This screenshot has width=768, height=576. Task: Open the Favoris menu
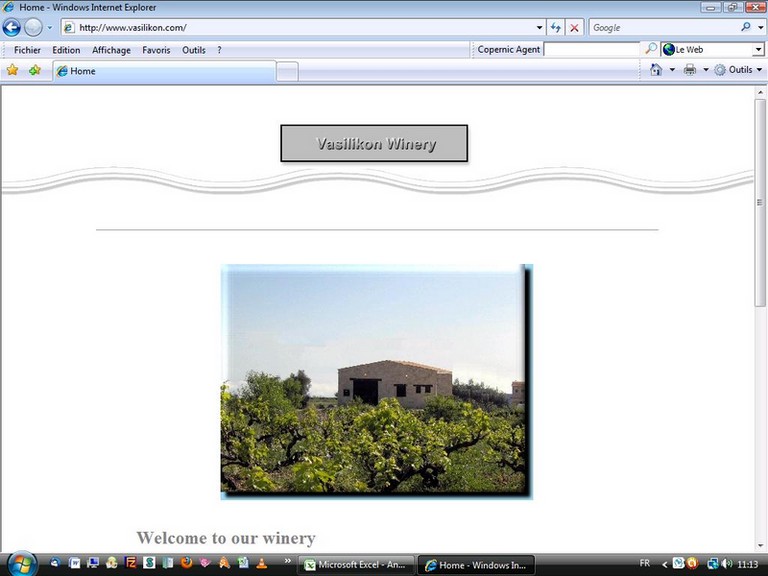click(156, 50)
